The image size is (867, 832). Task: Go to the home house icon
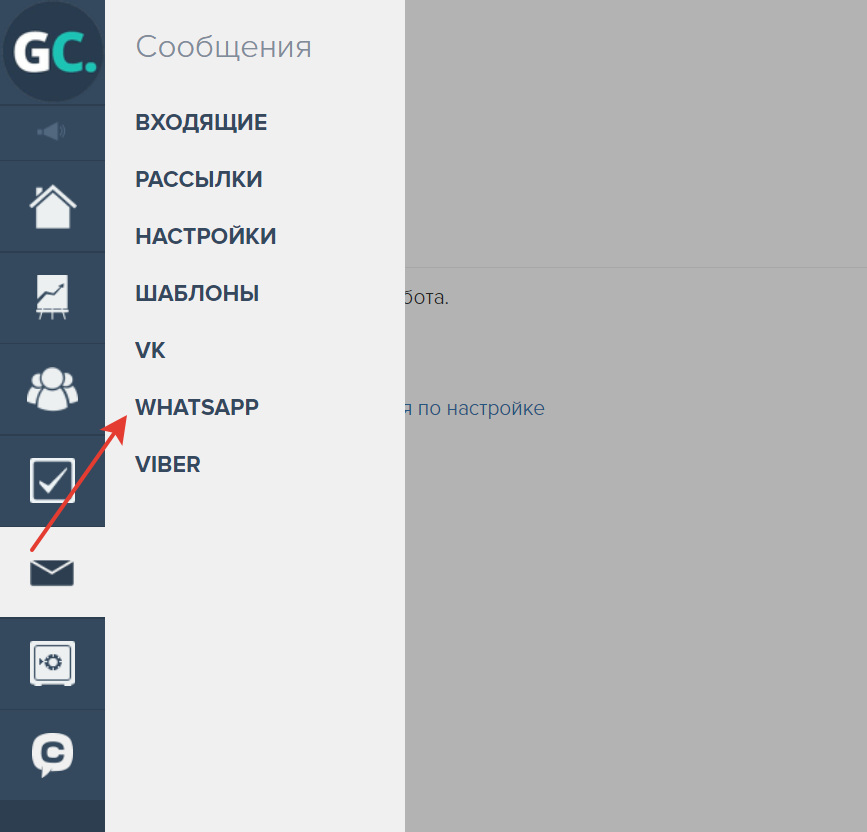pos(53,206)
